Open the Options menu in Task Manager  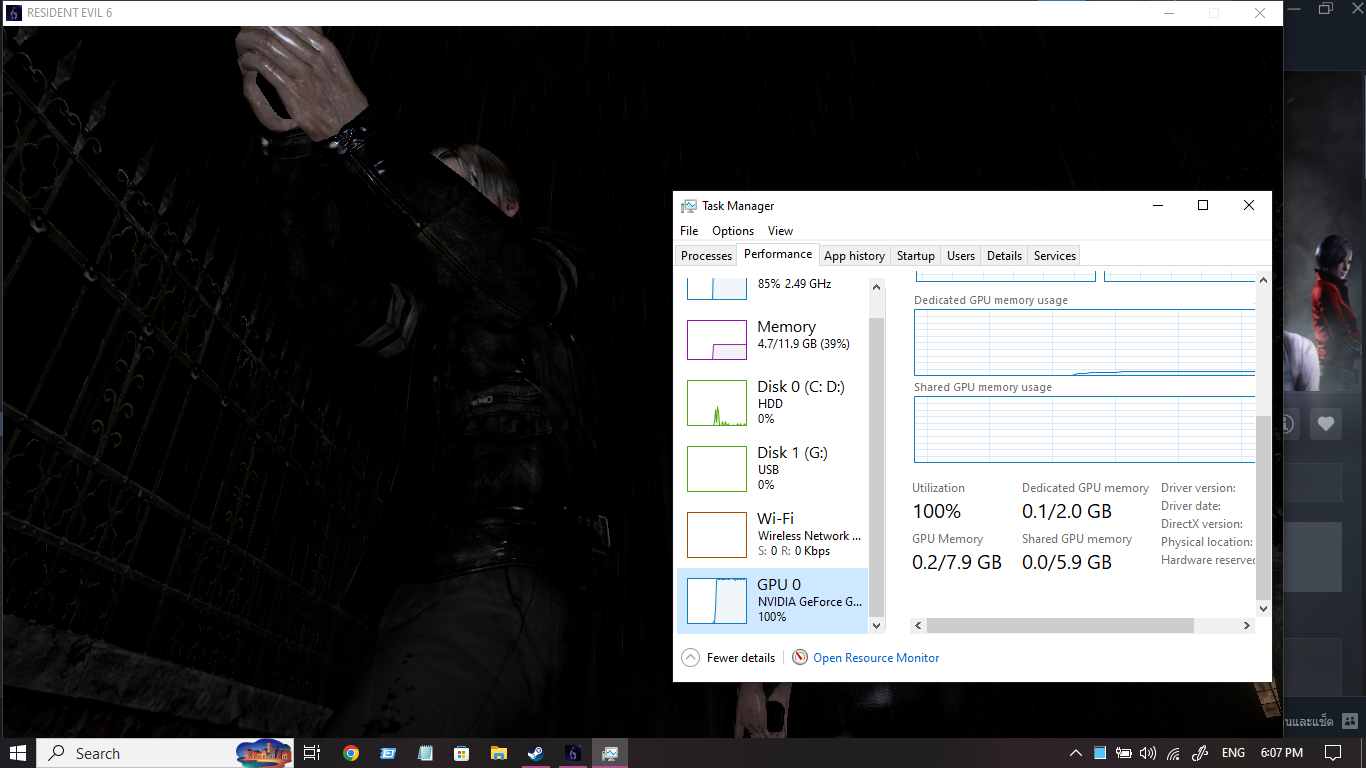733,231
